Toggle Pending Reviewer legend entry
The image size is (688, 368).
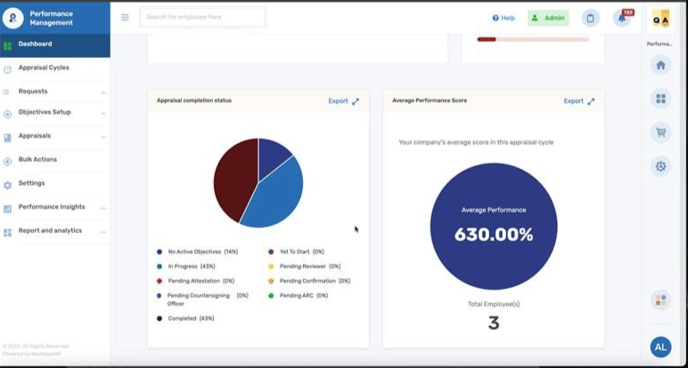coord(305,266)
